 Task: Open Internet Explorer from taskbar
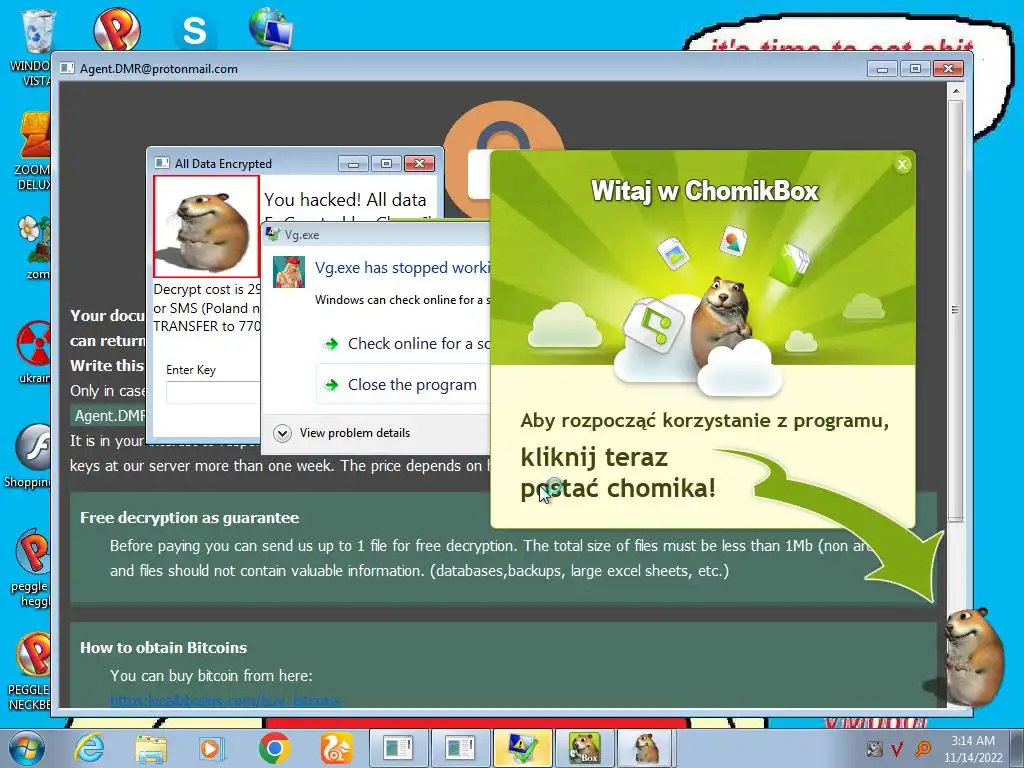click(88, 748)
